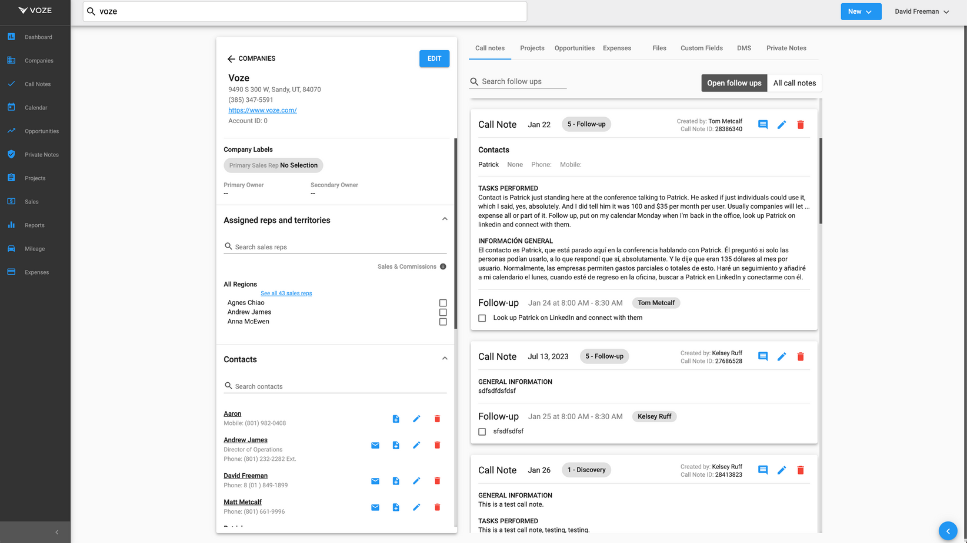Open Matt Metcalf contact name link
This screenshot has height=543, width=967.
tap(242, 502)
